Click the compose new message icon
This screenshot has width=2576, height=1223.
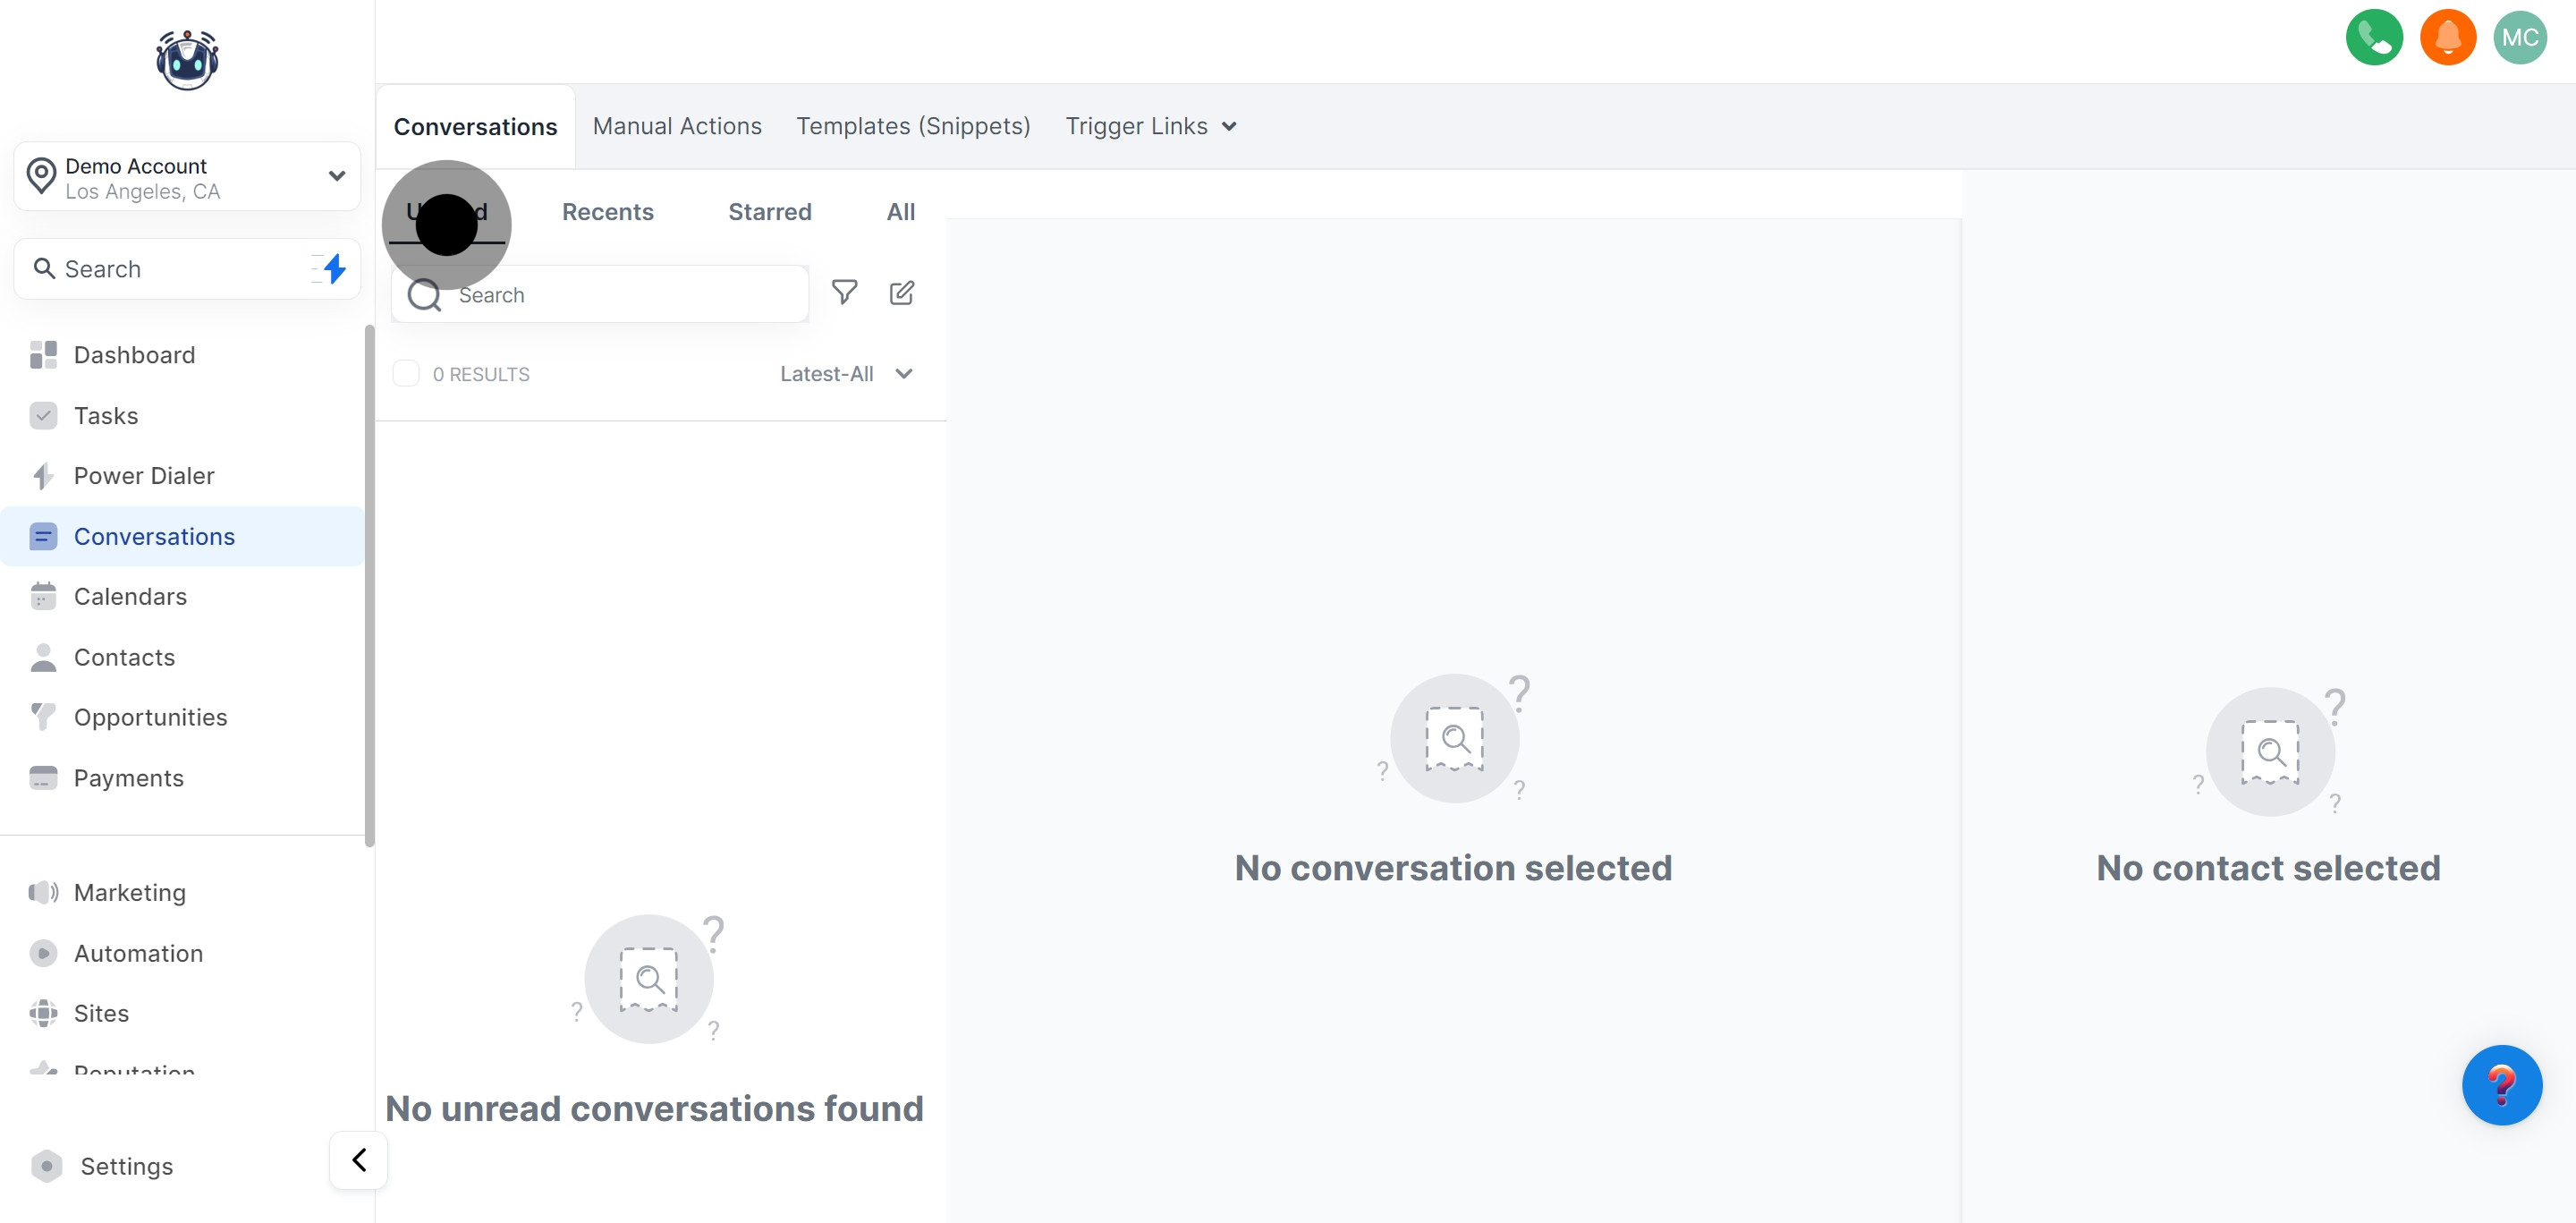901,292
